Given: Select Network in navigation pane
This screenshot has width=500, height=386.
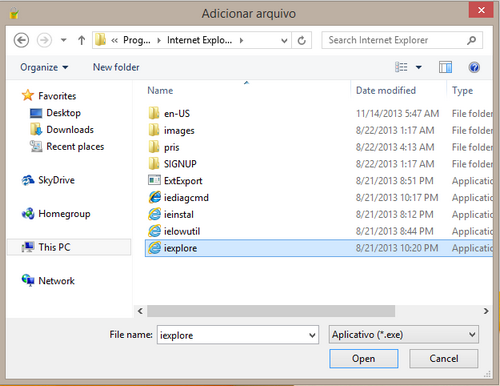Looking at the screenshot, I should [x=56, y=281].
